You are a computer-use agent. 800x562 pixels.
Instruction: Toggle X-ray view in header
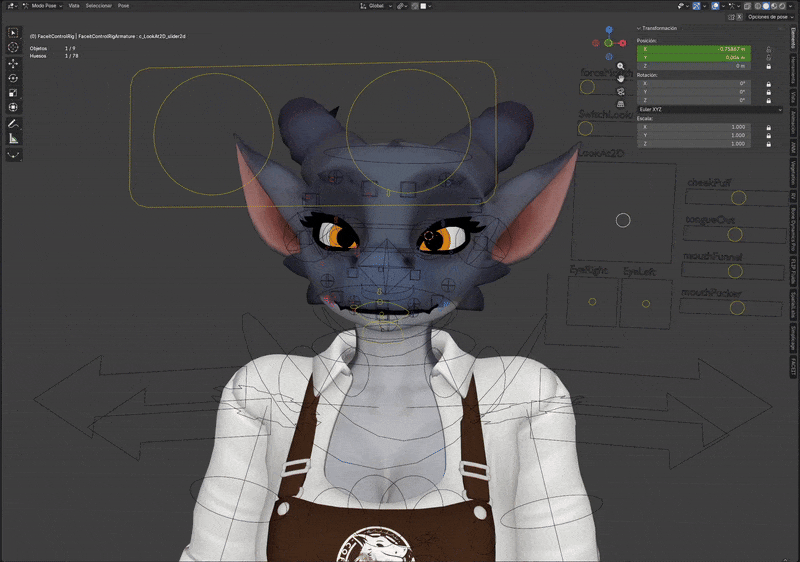click(747, 6)
